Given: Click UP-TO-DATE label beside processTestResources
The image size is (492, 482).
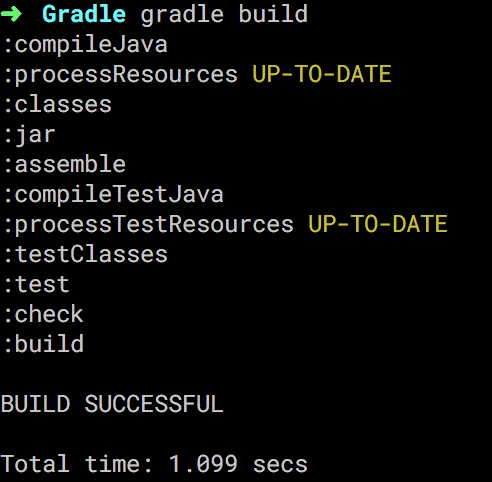Looking at the screenshot, I should pos(378,224).
